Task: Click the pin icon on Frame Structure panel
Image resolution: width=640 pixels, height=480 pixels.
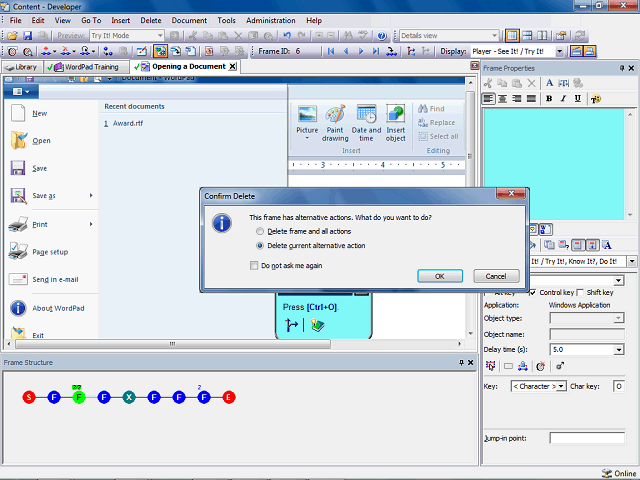Action: coord(461,362)
